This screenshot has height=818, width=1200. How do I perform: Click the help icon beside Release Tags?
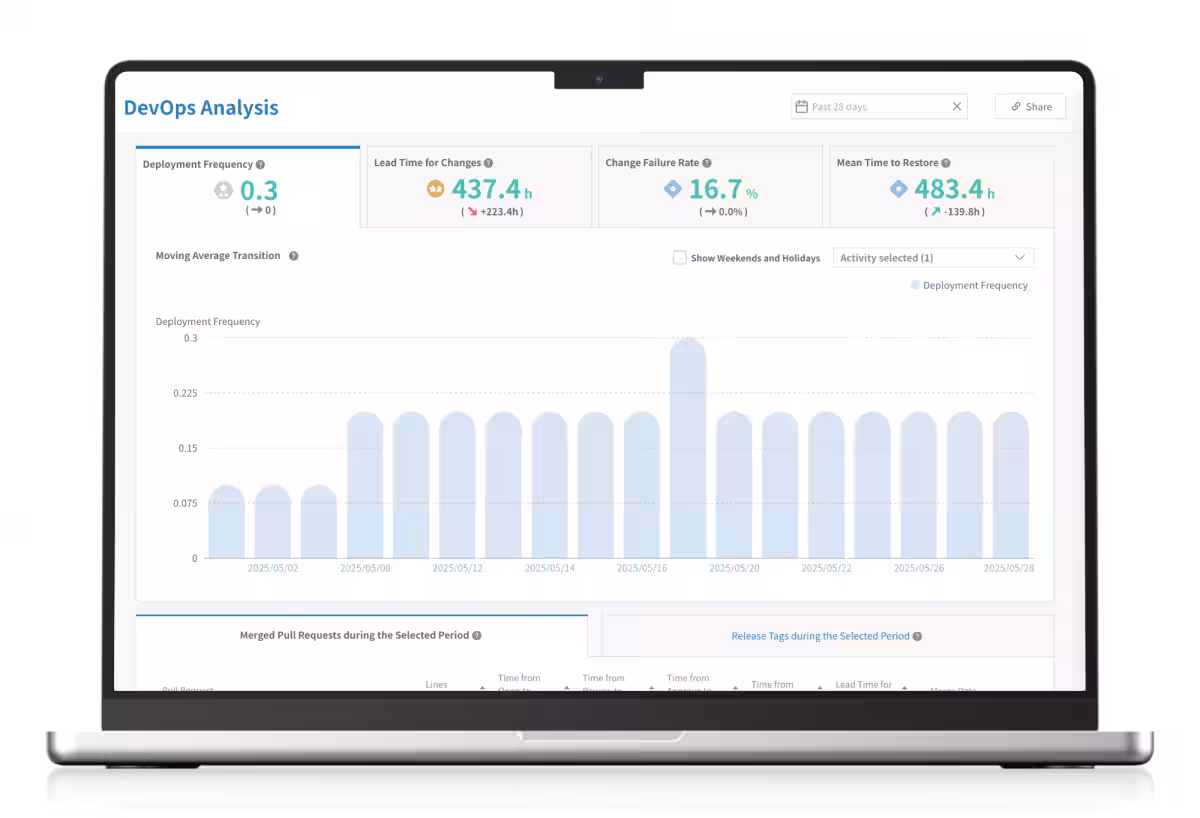(x=917, y=636)
